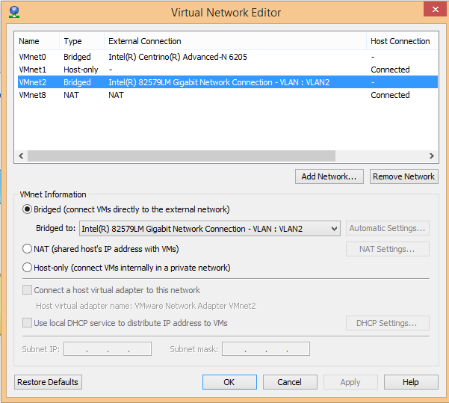Select the VMnet8 NAT network row
449x403 pixels.
pos(228,95)
